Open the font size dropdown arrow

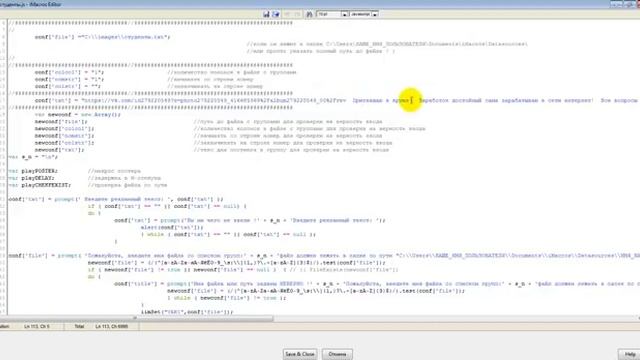[x=344, y=14]
